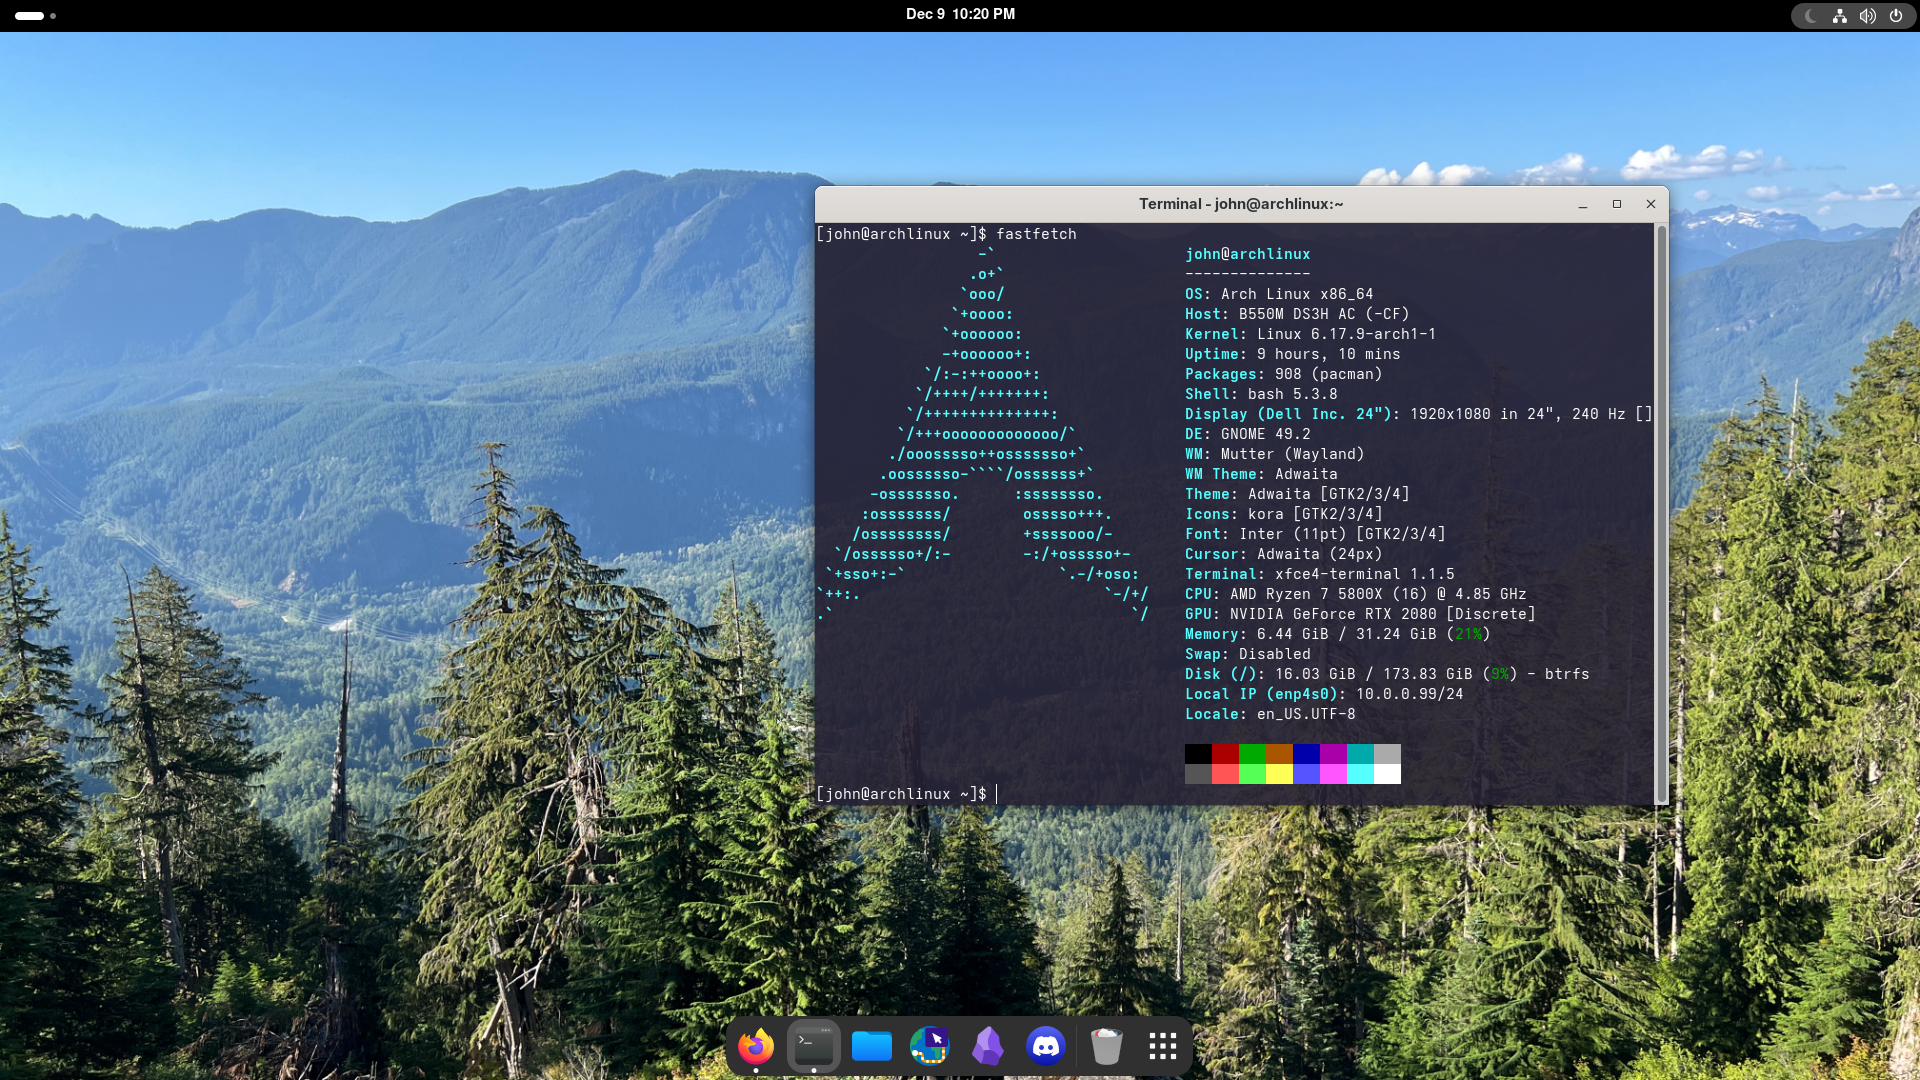Open the globe with cursor app
1920x1080 pixels.
tap(930, 1046)
